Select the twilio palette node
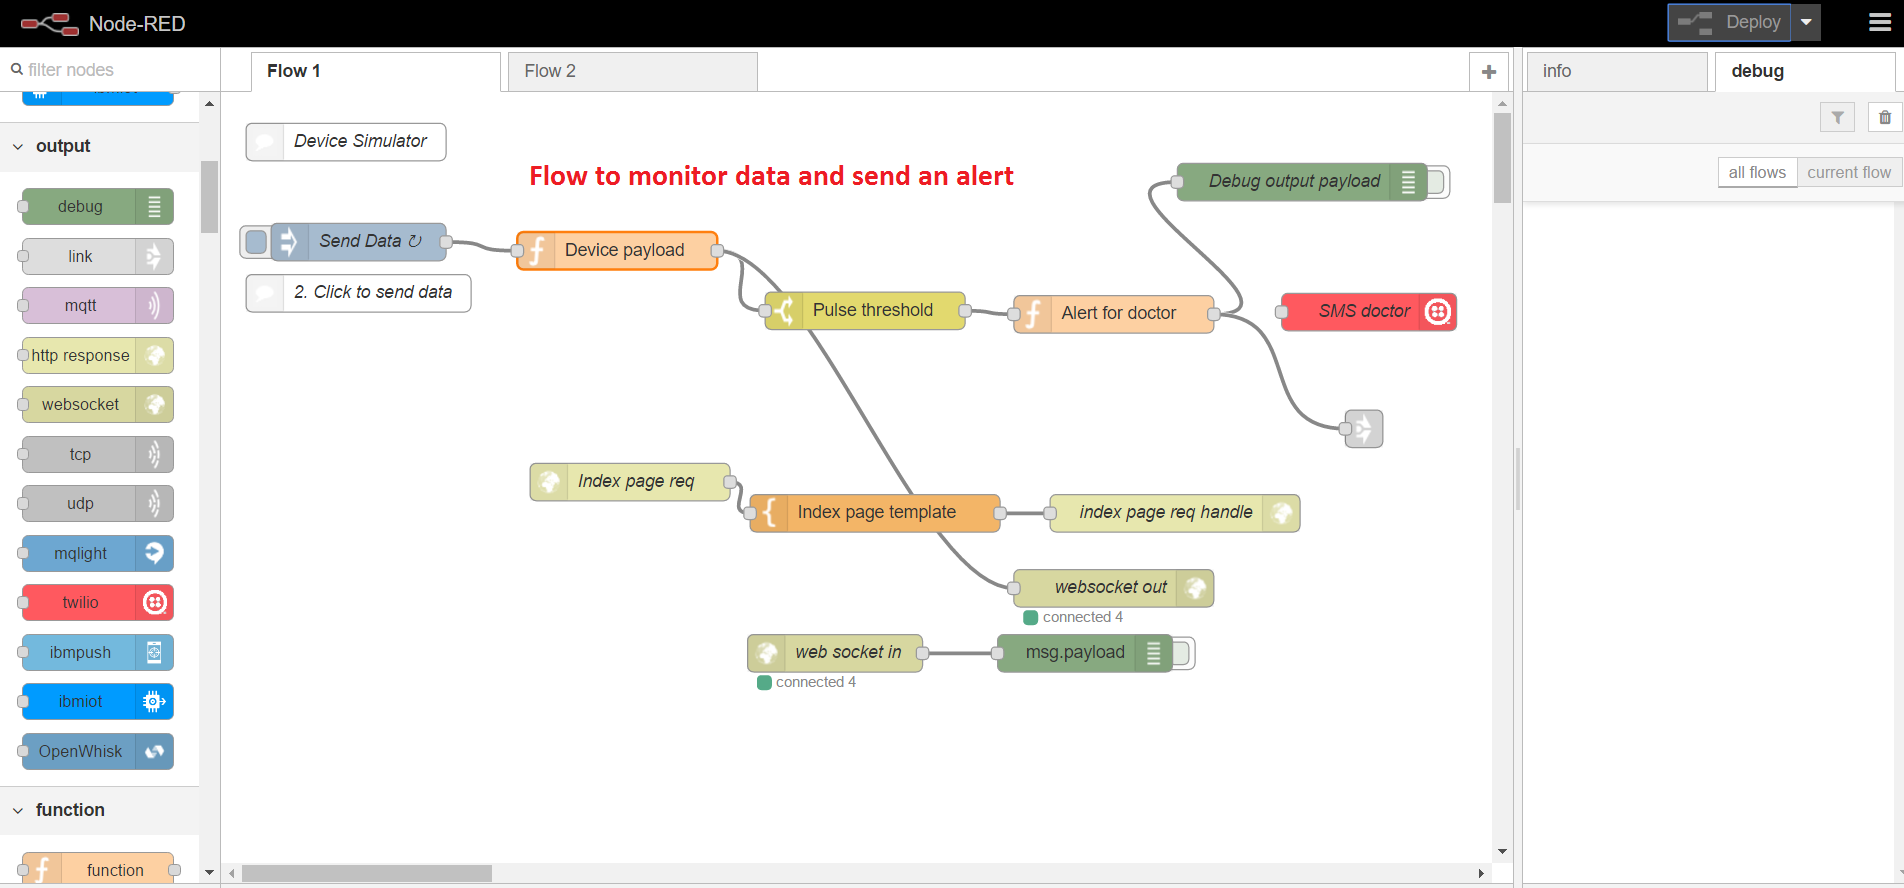The image size is (1904, 888). pos(97,602)
